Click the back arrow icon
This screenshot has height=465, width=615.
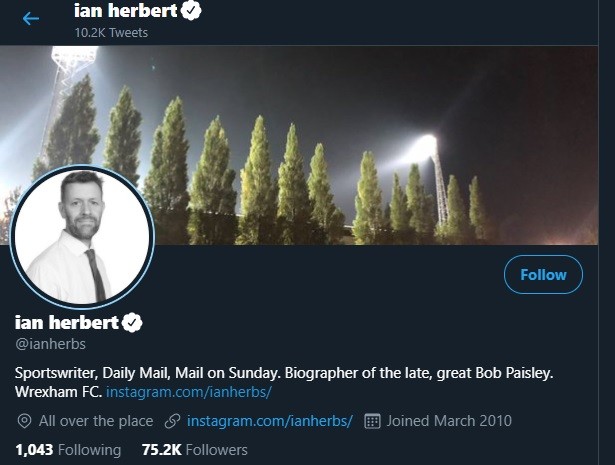tap(31, 18)
